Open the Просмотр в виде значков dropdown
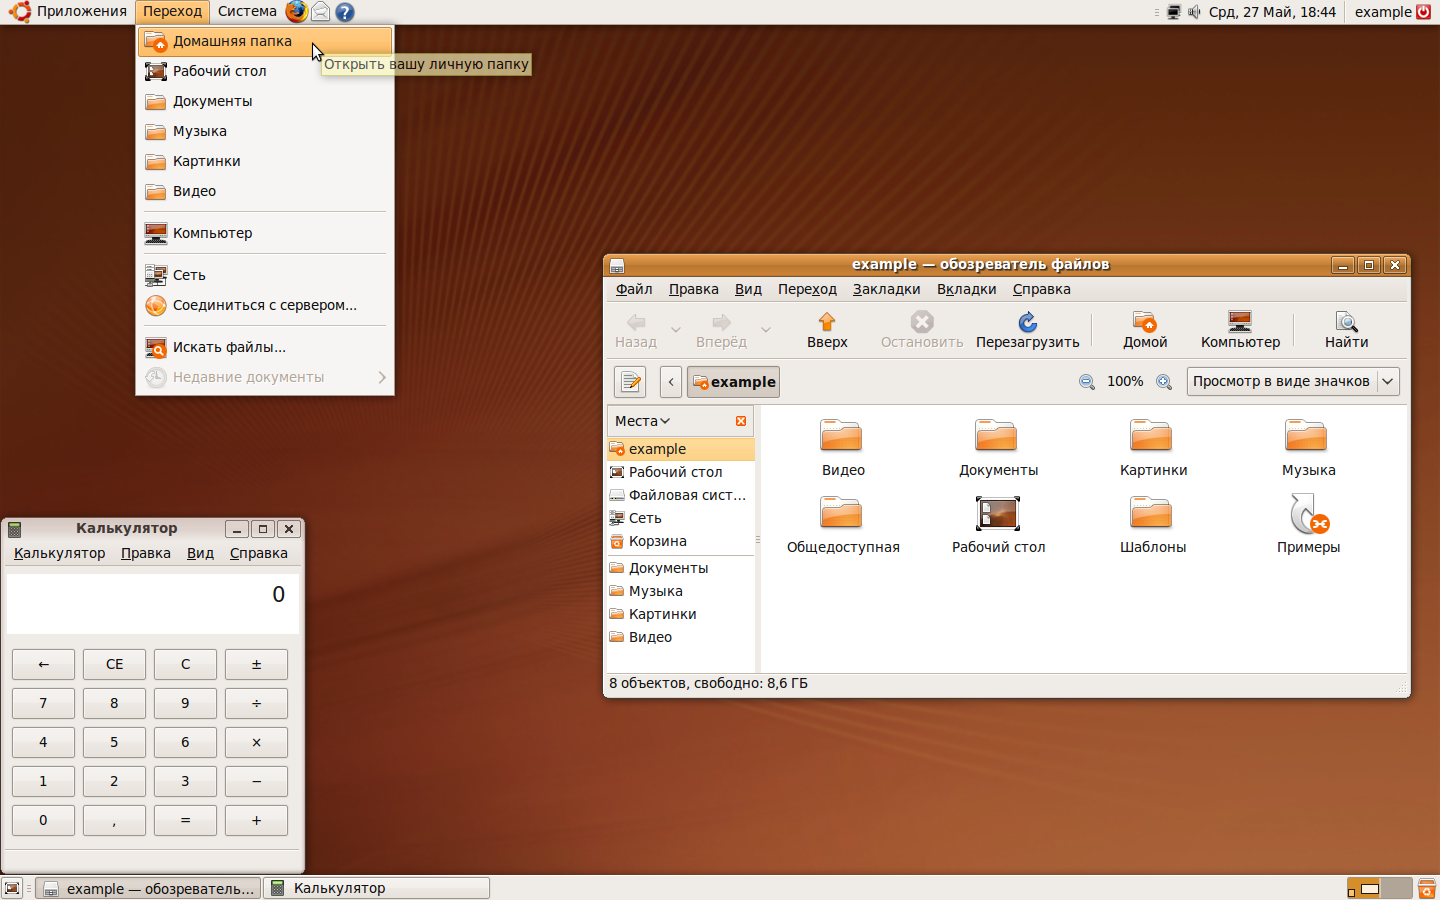This screenshot has height=900, width=1440. 1293,381
